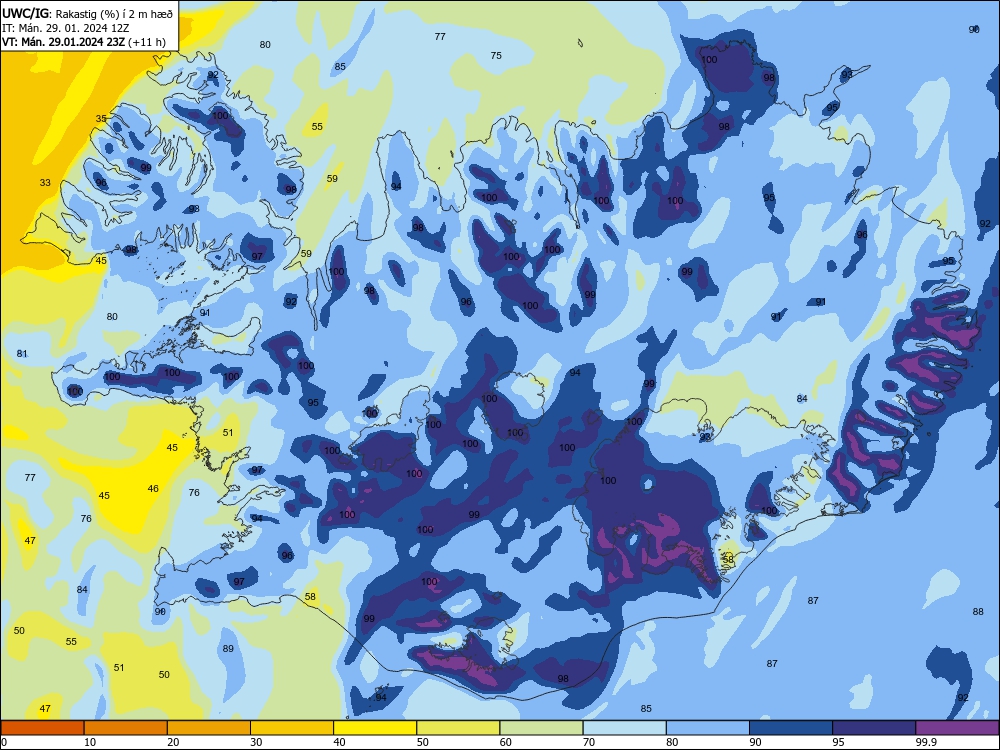Click the 'VT: Mán. 29.01.2024 23Z (+11 h)' line
The image size is (1000, 750).
tap(84, 42)
